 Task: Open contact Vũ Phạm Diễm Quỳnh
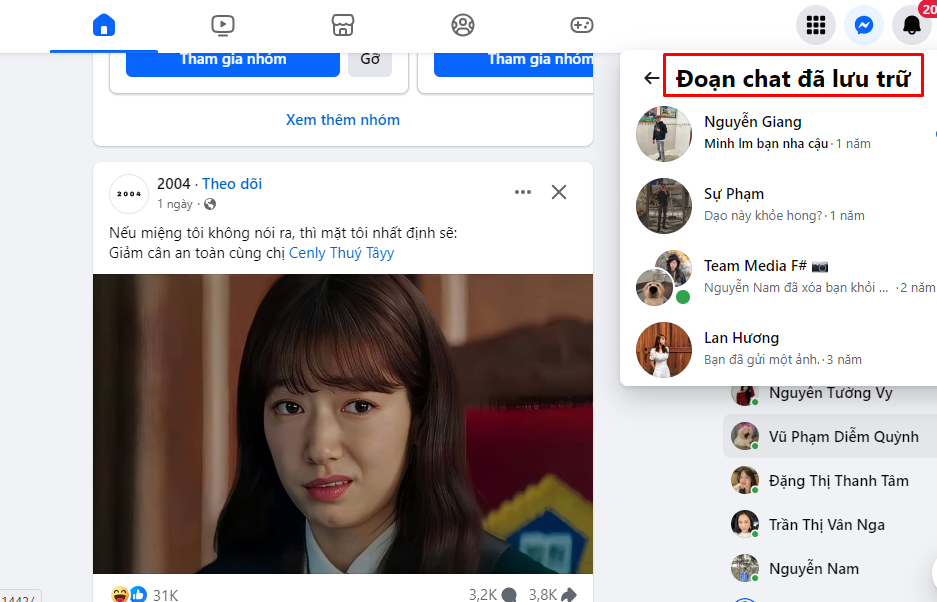click(830, 436)
